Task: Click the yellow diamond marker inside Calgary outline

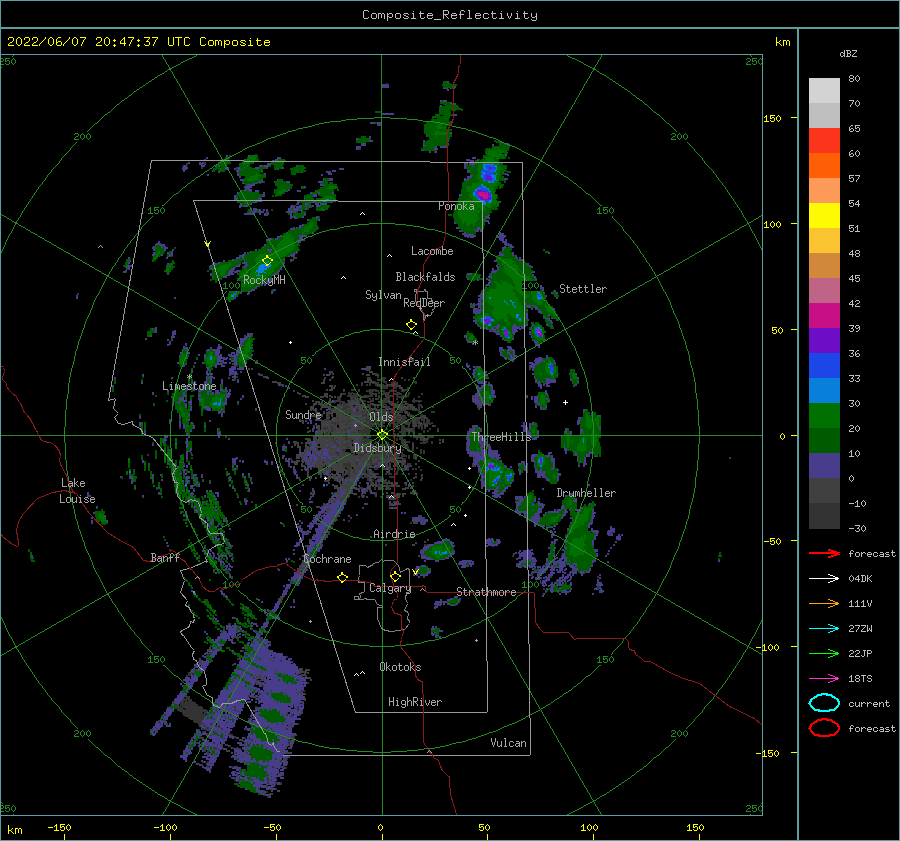Action: 395,576
